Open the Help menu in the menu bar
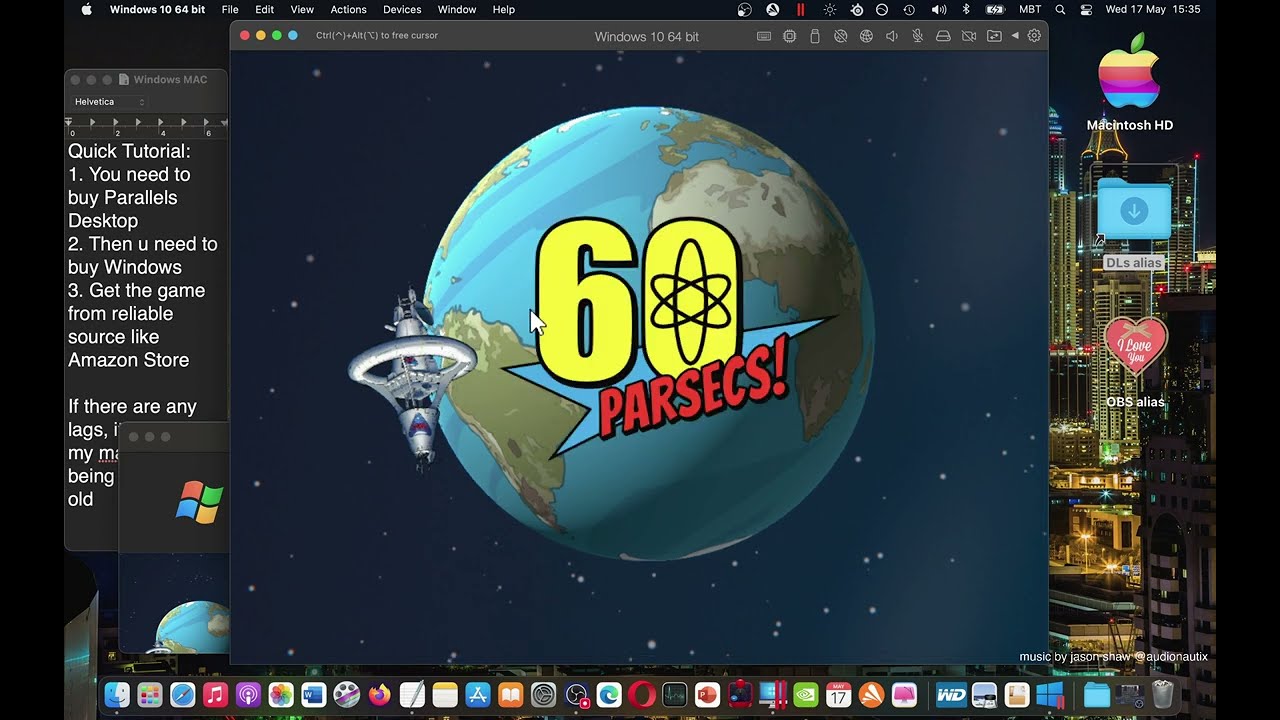The width and height of the screenshot is (1280, 720). pyautogui.click(x=504, y=9)
